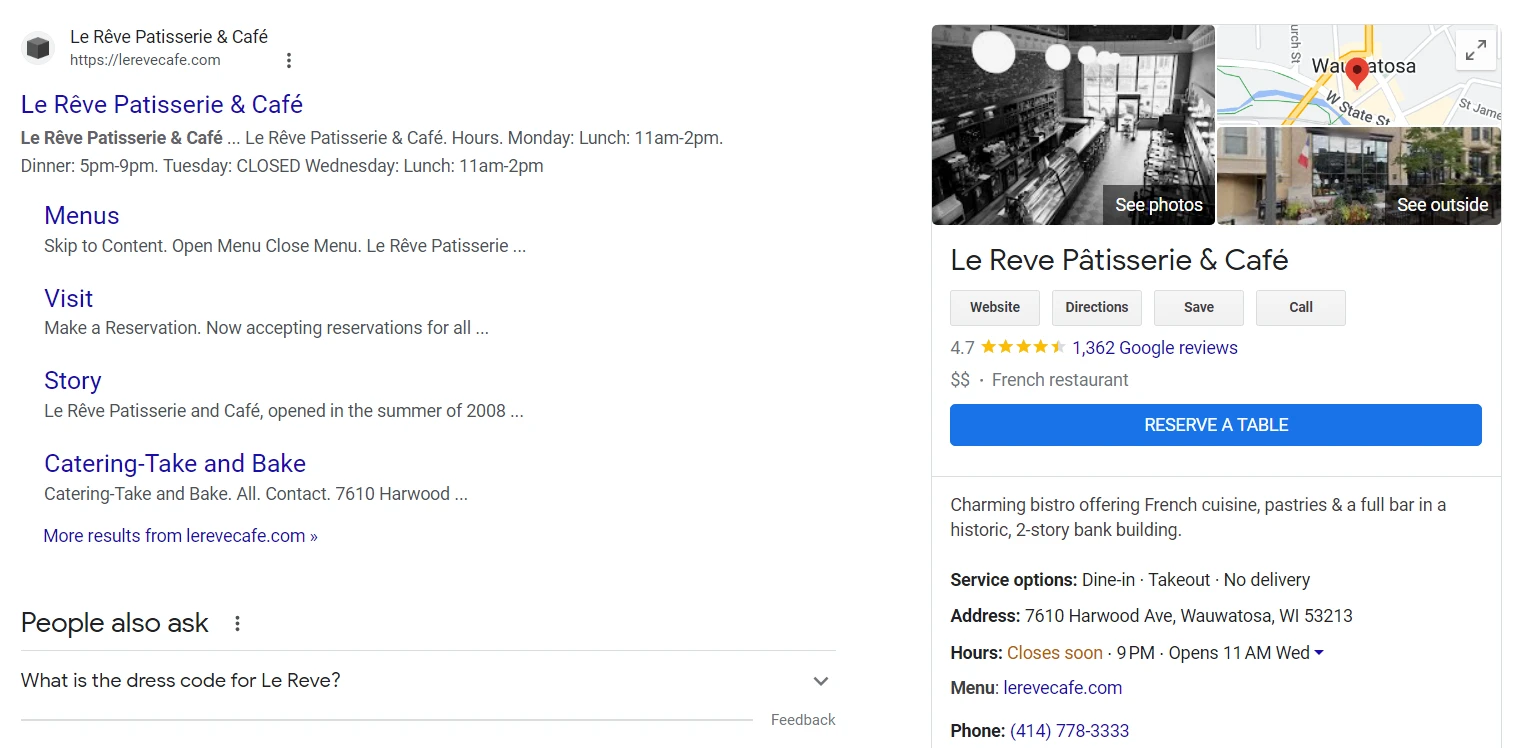Click the French restaurant category text
This screenshot has height=748, width=1519.
tap(1060, 380)
